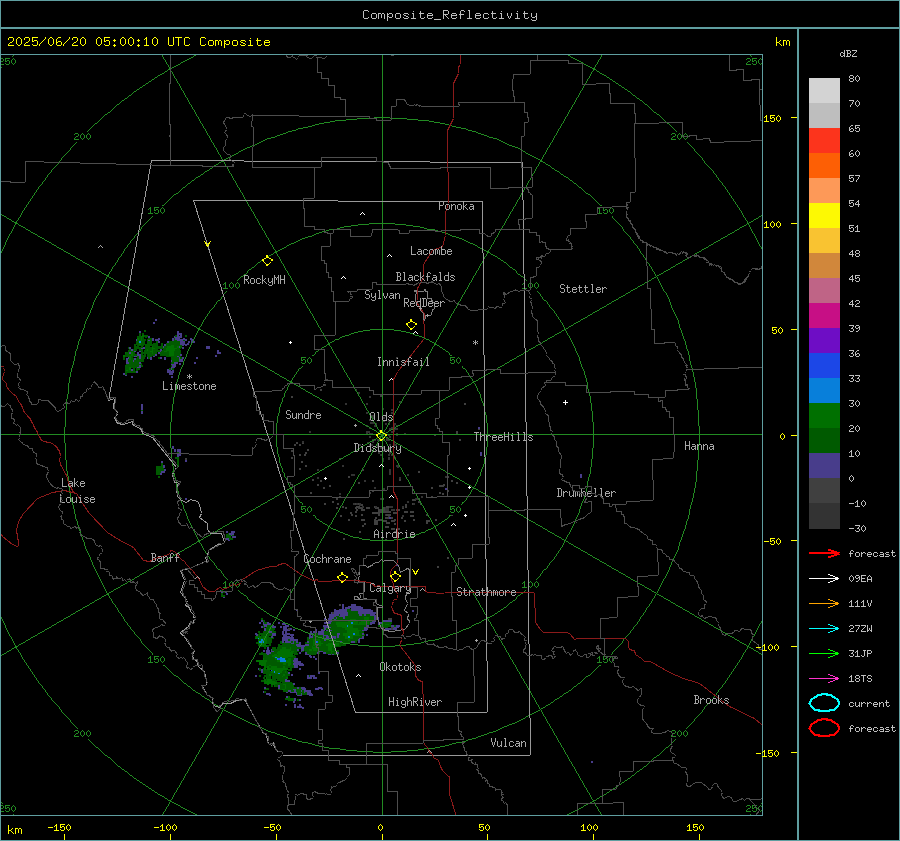Screen dimensions: 900x841
Task: Click the Limestone label
Action: 189,386
